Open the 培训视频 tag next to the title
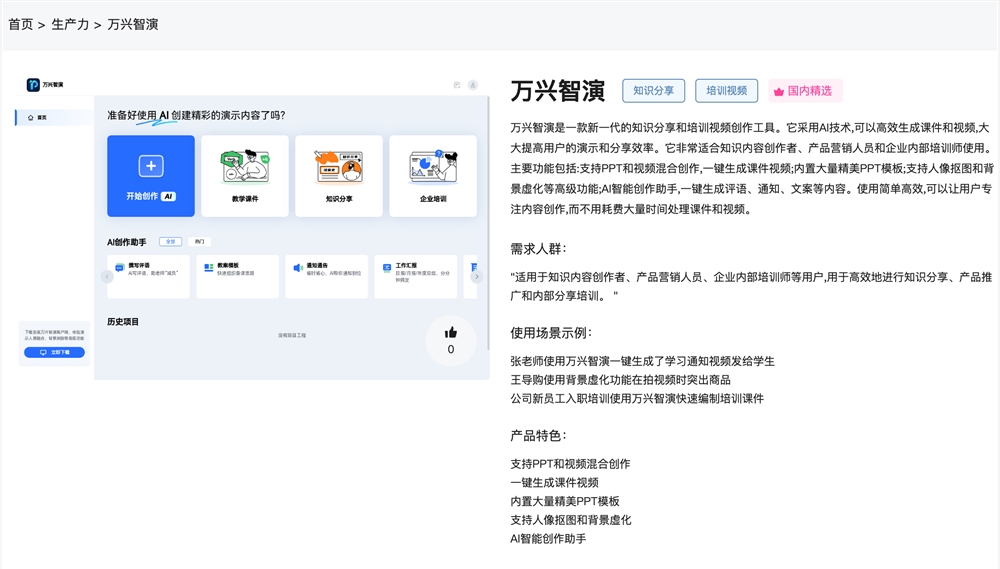This screenshot has width=1000, height=569. coord(726,91)
